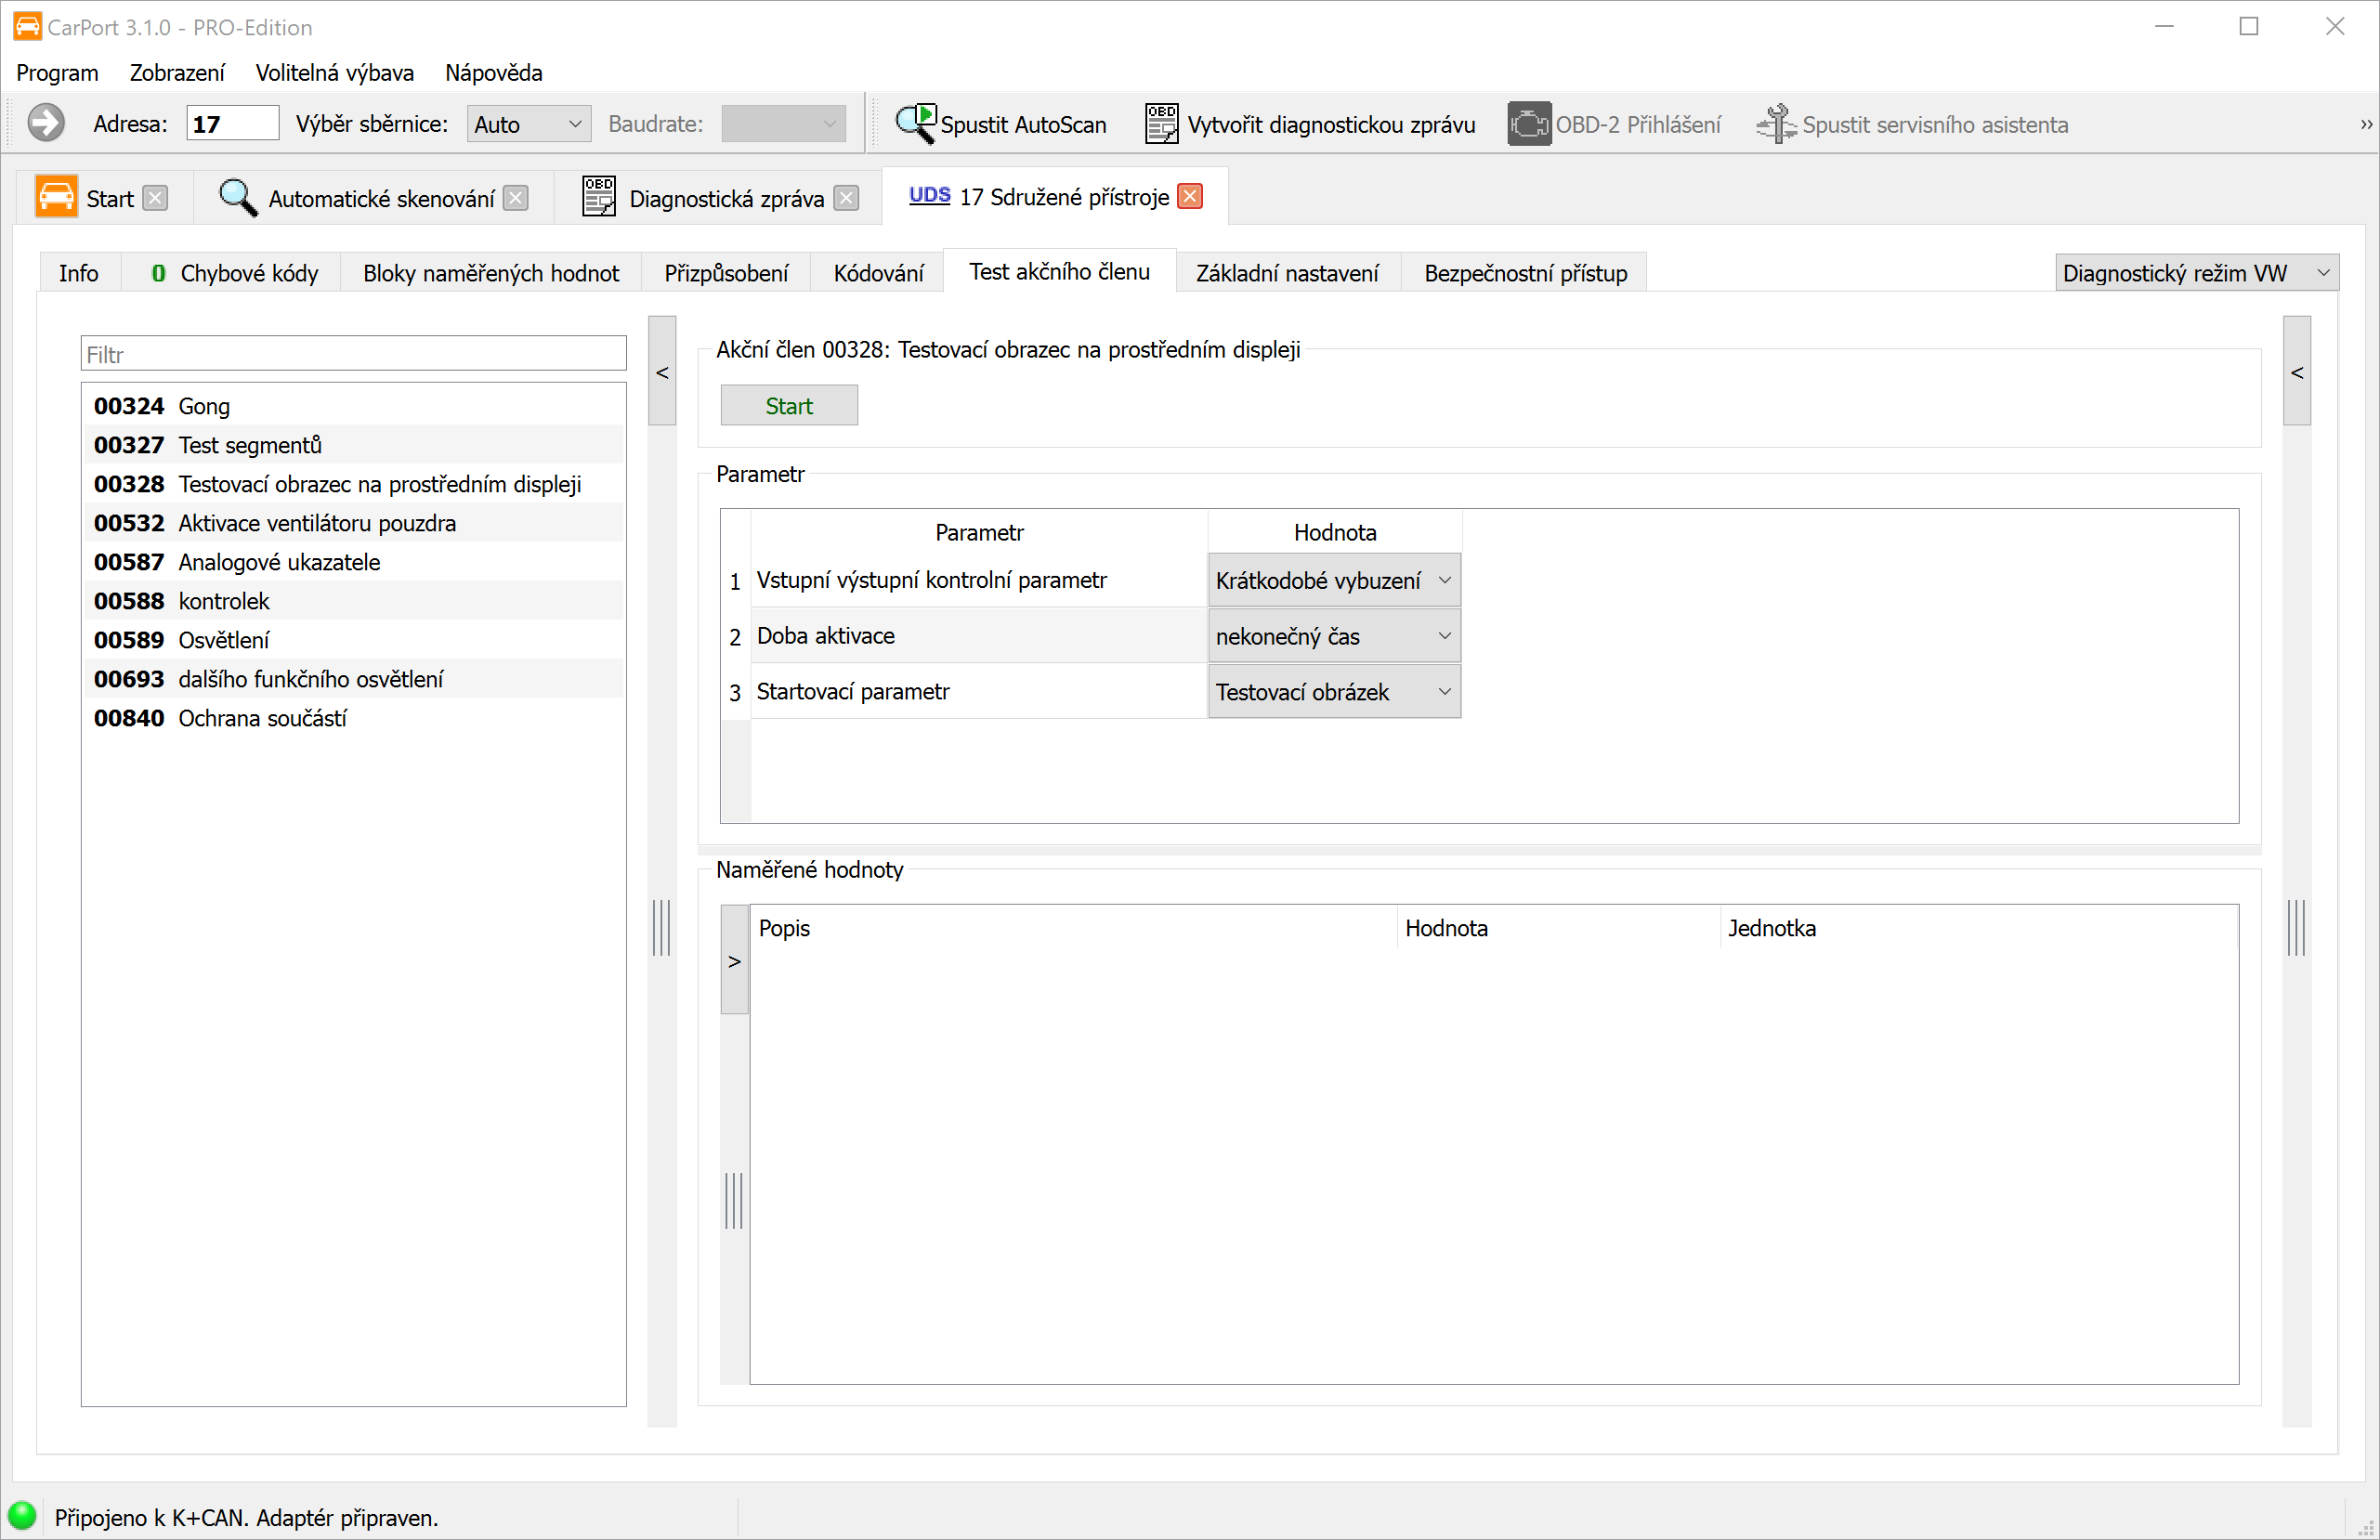Open the Diagnostický režim VW dropdown
This screenshot has height=1540, width=2380.
click(x=2196, y=273)
